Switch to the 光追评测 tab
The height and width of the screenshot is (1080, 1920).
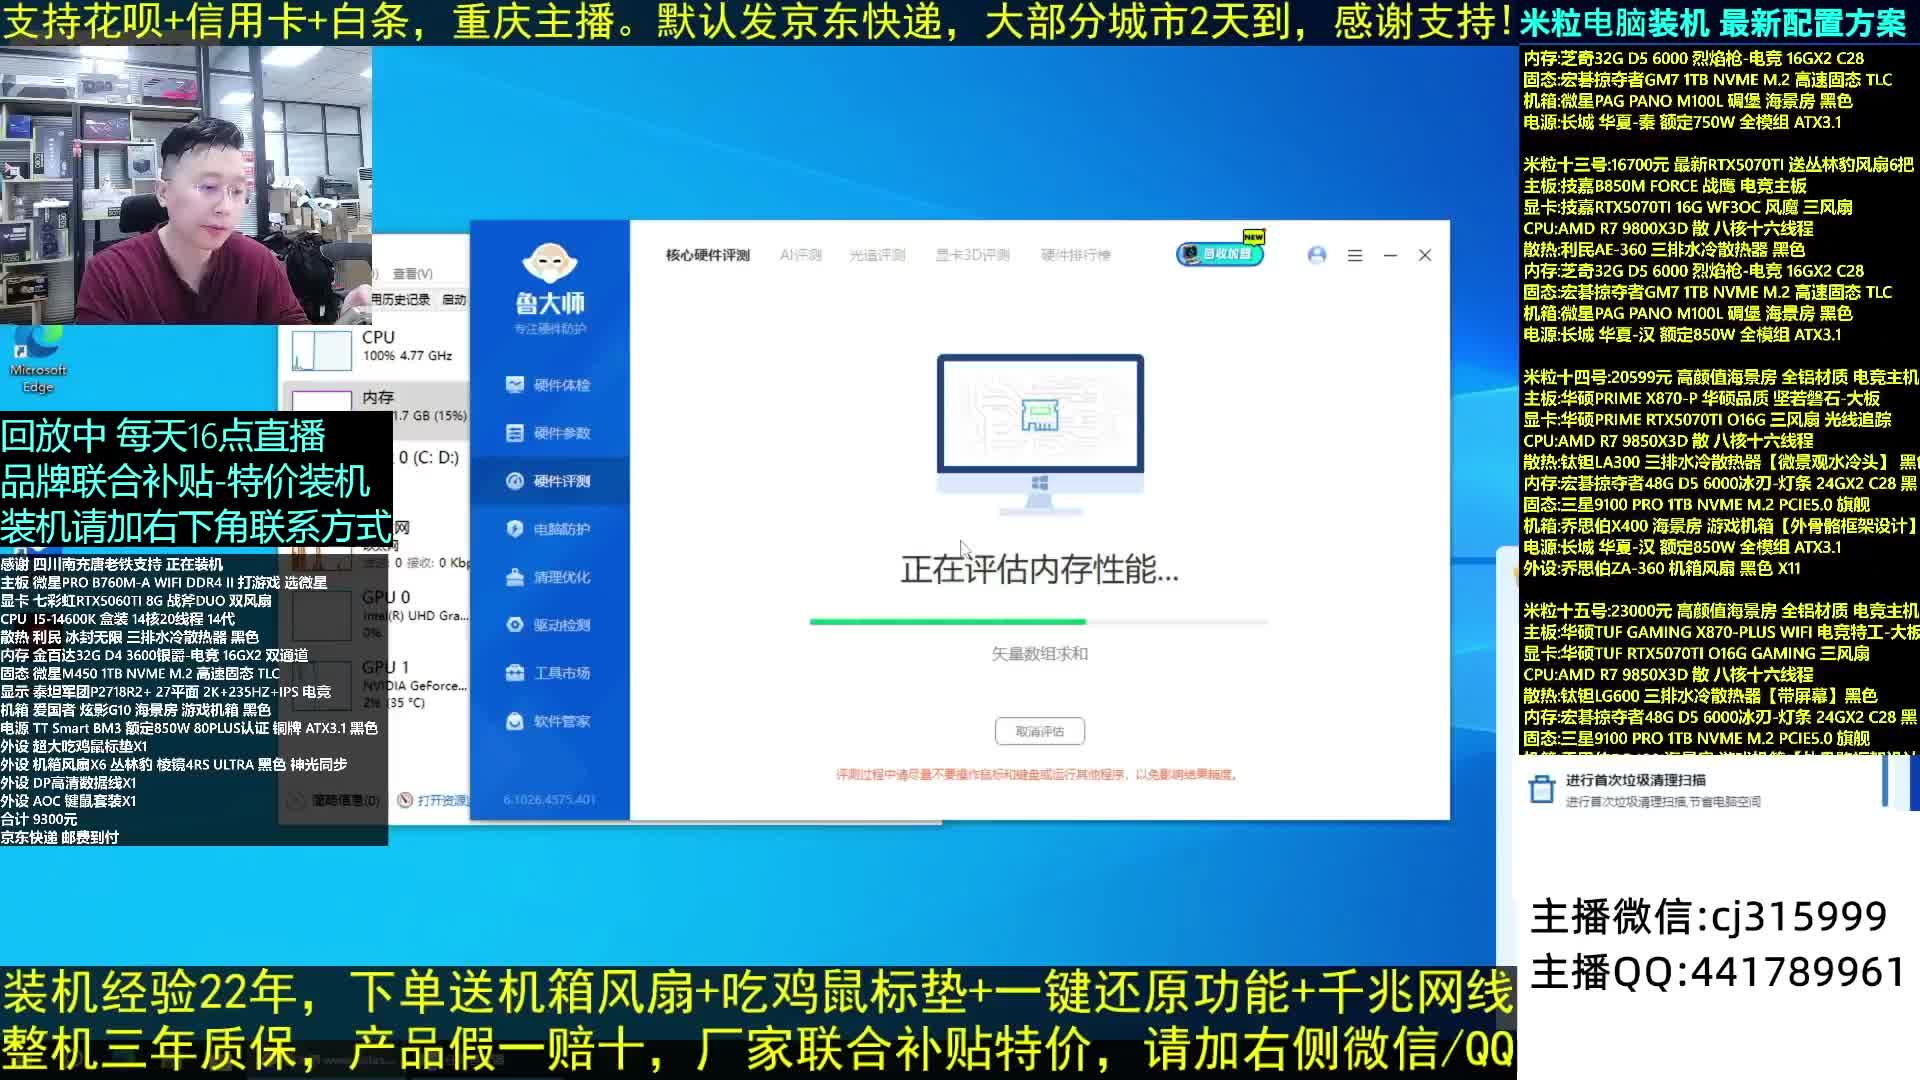(877, 255)
